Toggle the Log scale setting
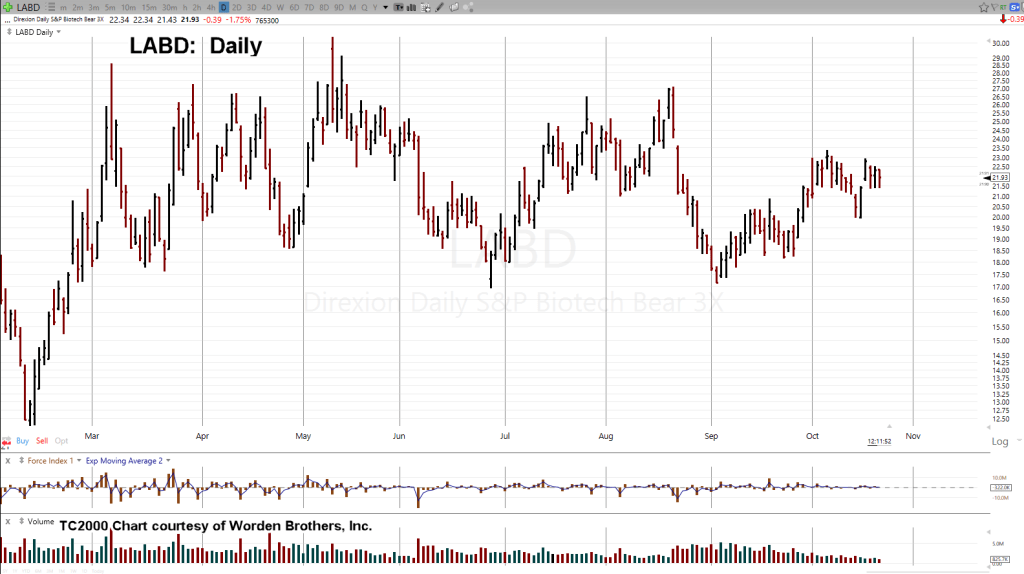This screenshot has width=1024, height=574. pyautogui.click(x=999, y=441)
